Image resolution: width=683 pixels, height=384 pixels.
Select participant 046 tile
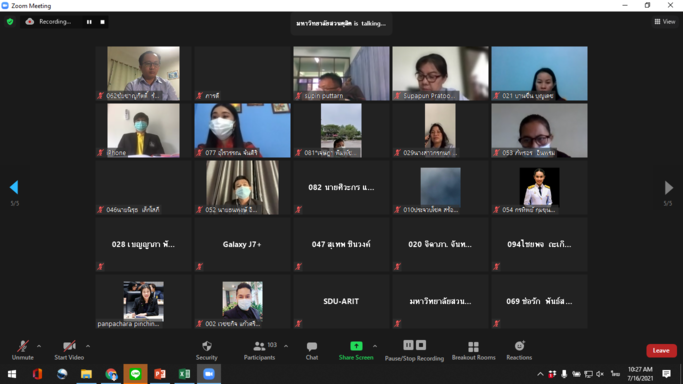tap(143, 187)
